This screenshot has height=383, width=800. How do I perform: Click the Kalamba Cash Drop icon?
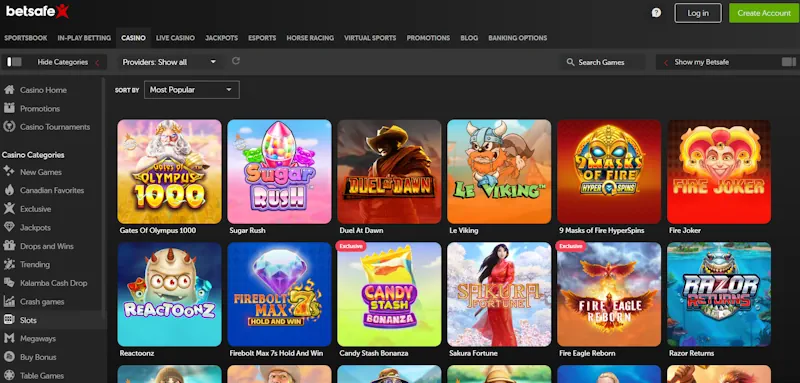coord(9,283)
